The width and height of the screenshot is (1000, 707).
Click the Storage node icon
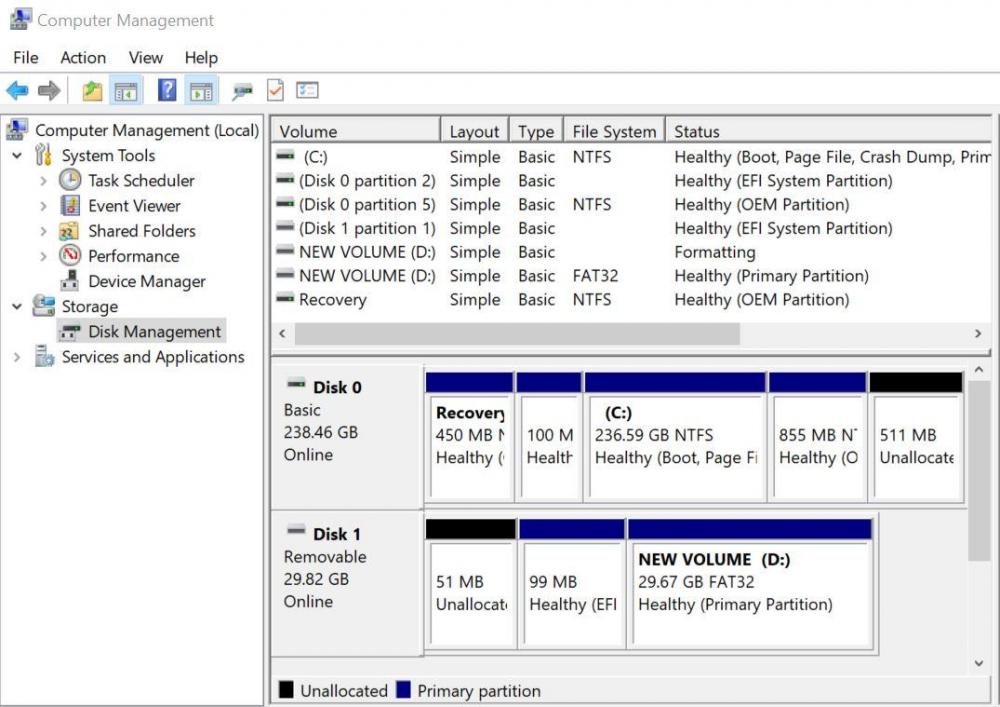coord(43,305)
